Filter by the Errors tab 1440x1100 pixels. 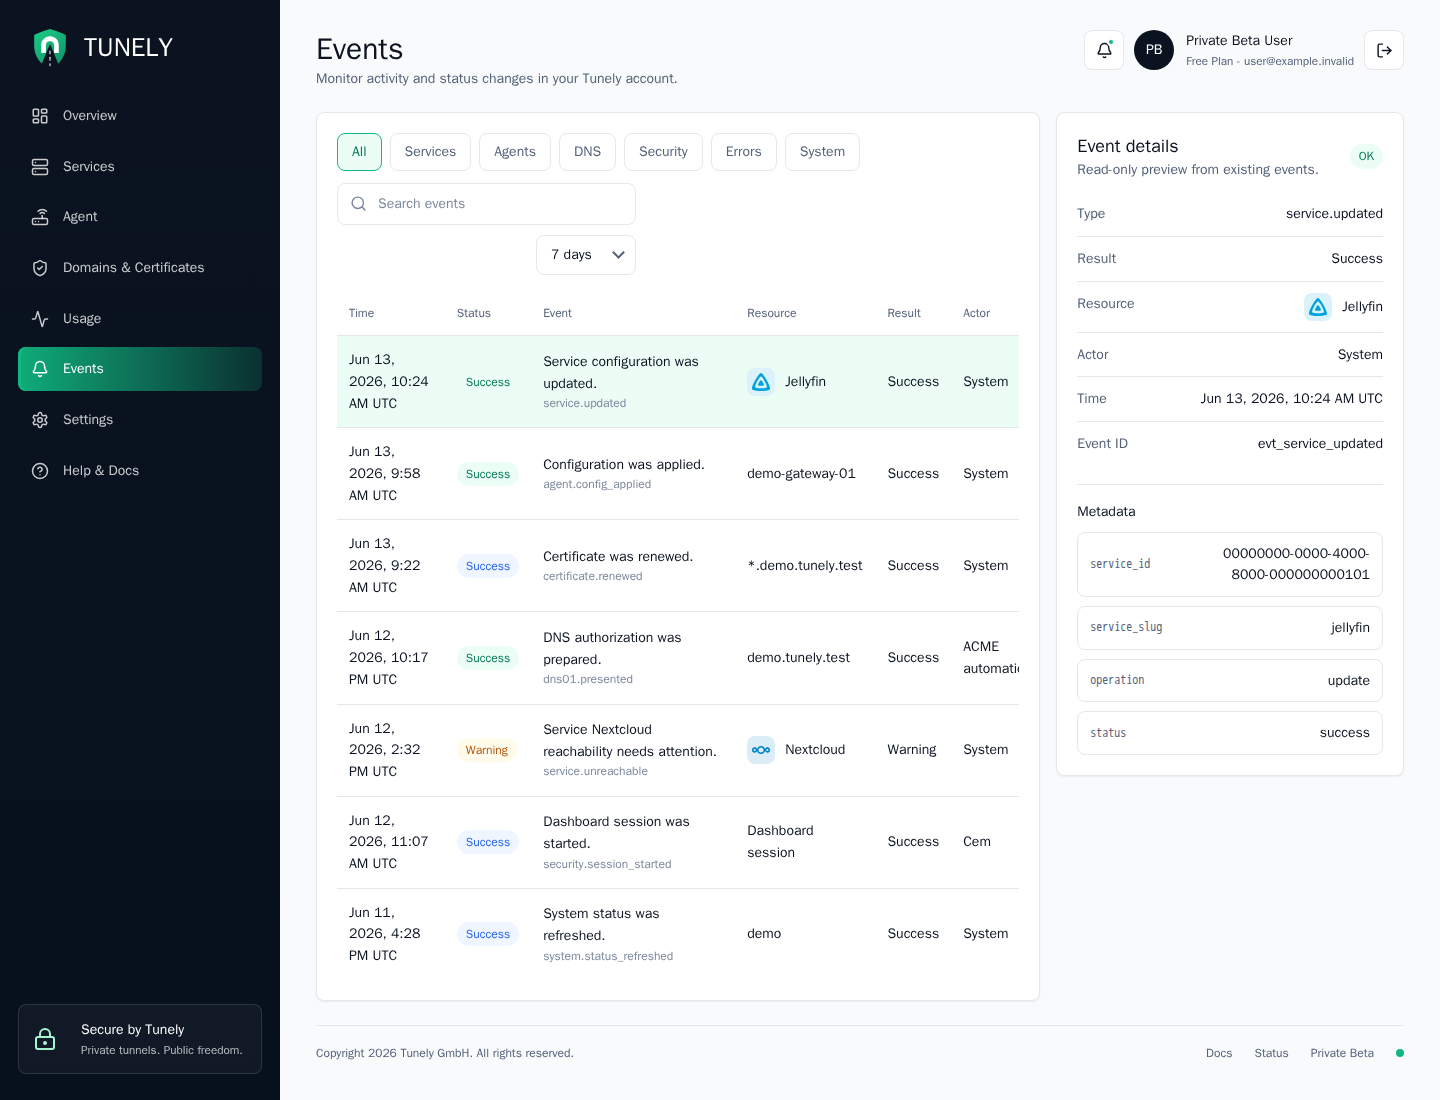tap(744, 152)
